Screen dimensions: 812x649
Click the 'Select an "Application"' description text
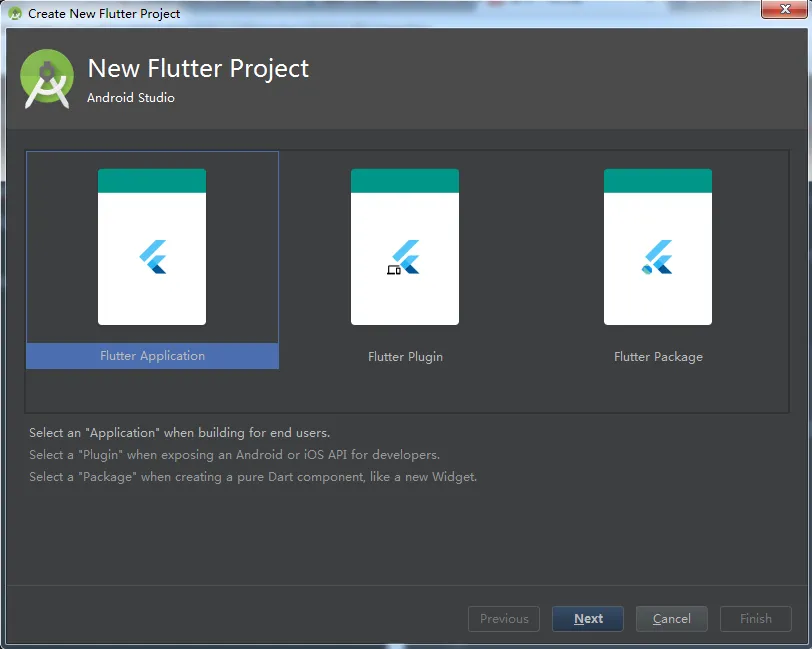[x=179, y=432]
